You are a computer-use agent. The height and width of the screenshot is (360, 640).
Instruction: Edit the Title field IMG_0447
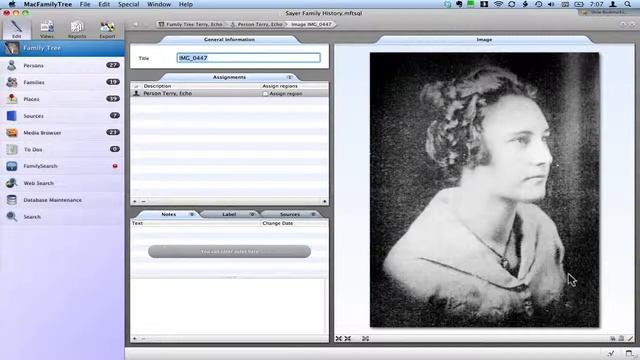tap(249, 58)
